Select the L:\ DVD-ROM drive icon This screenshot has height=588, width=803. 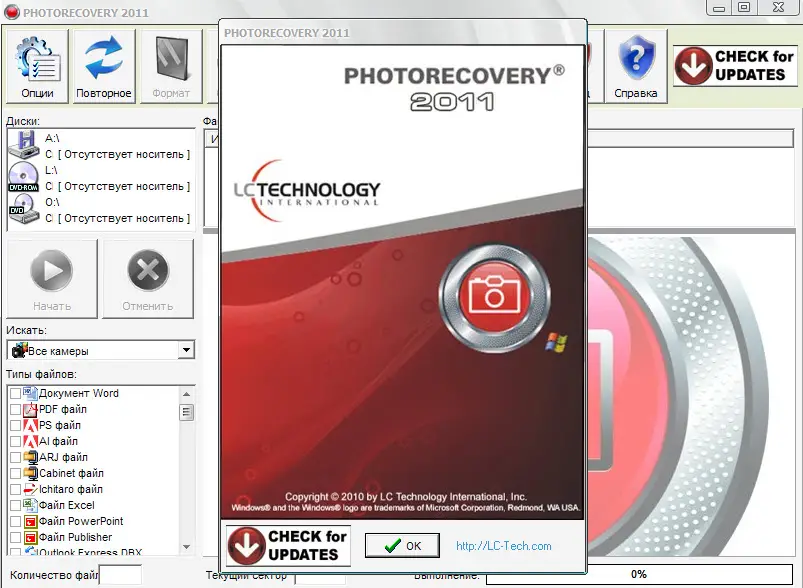point(24,177)
